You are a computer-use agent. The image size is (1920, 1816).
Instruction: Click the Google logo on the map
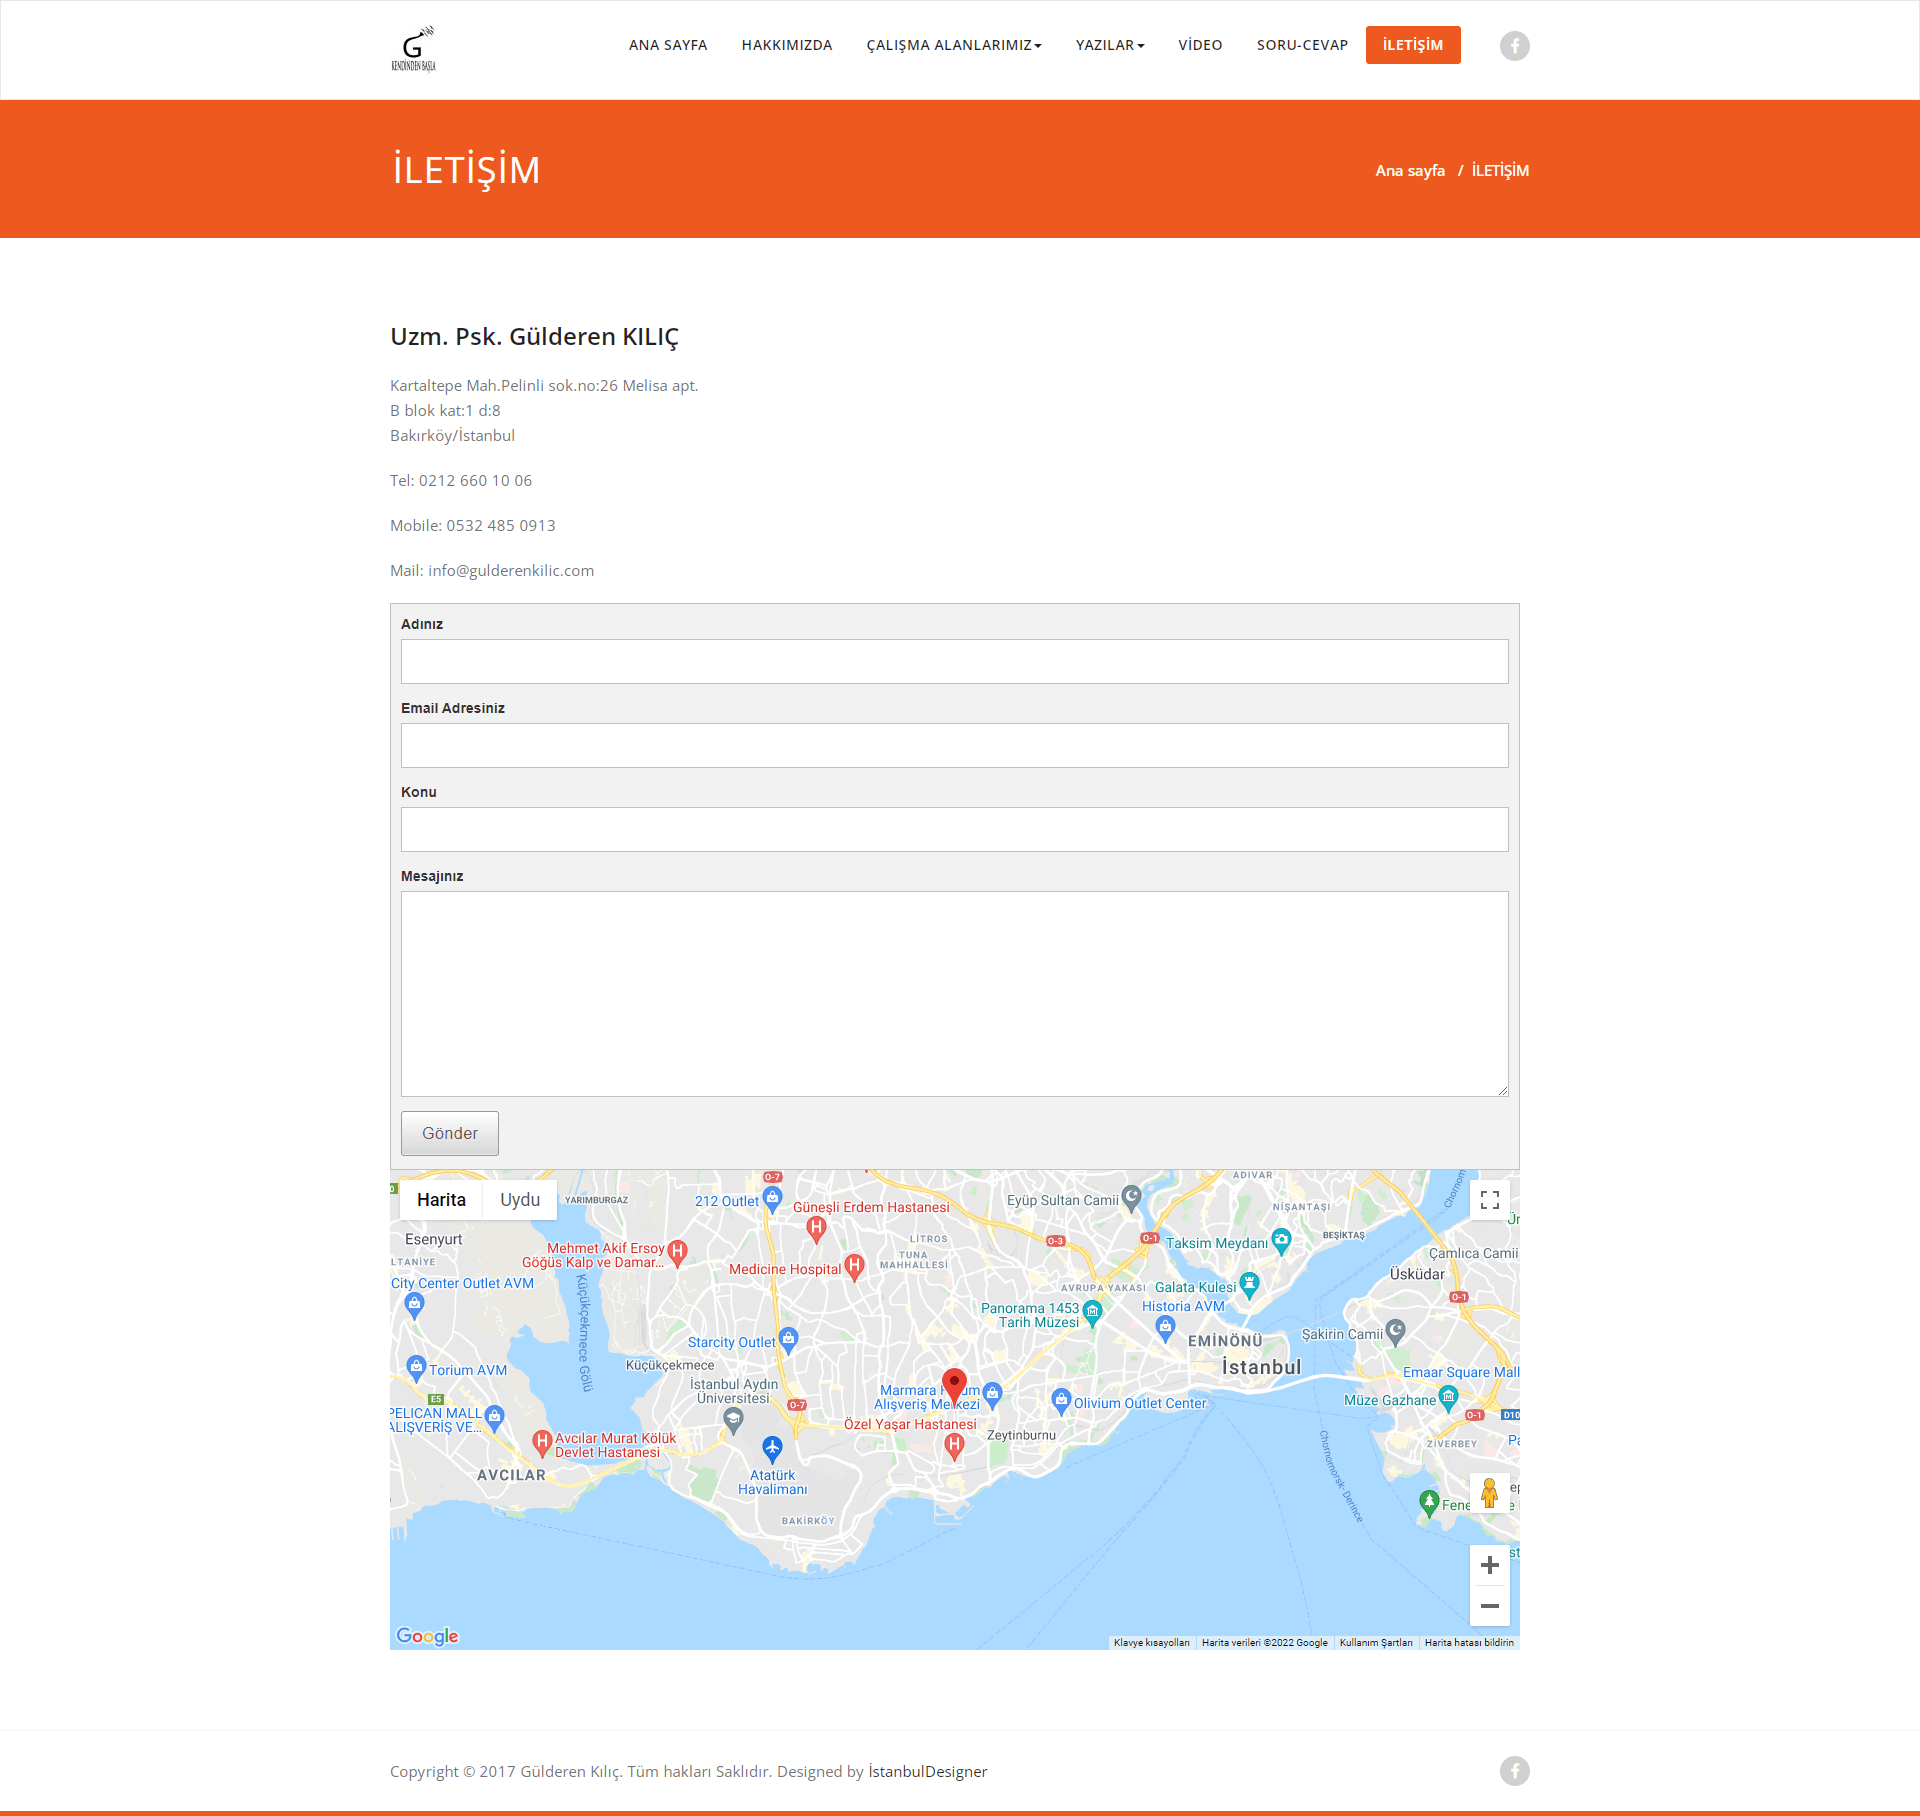427,1636
